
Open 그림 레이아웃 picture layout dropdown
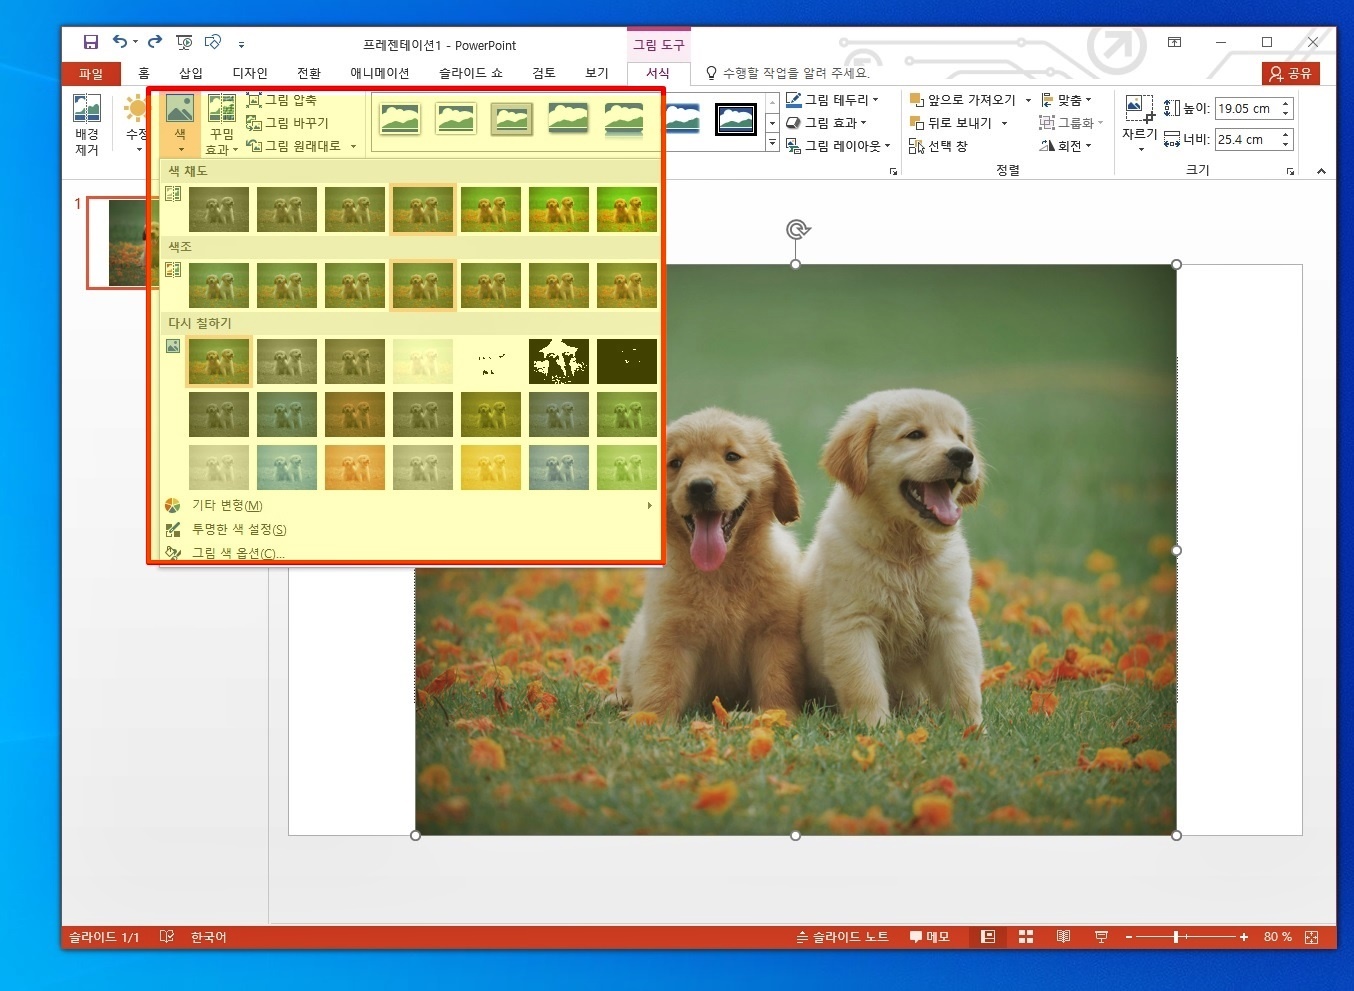click(838, 146)
